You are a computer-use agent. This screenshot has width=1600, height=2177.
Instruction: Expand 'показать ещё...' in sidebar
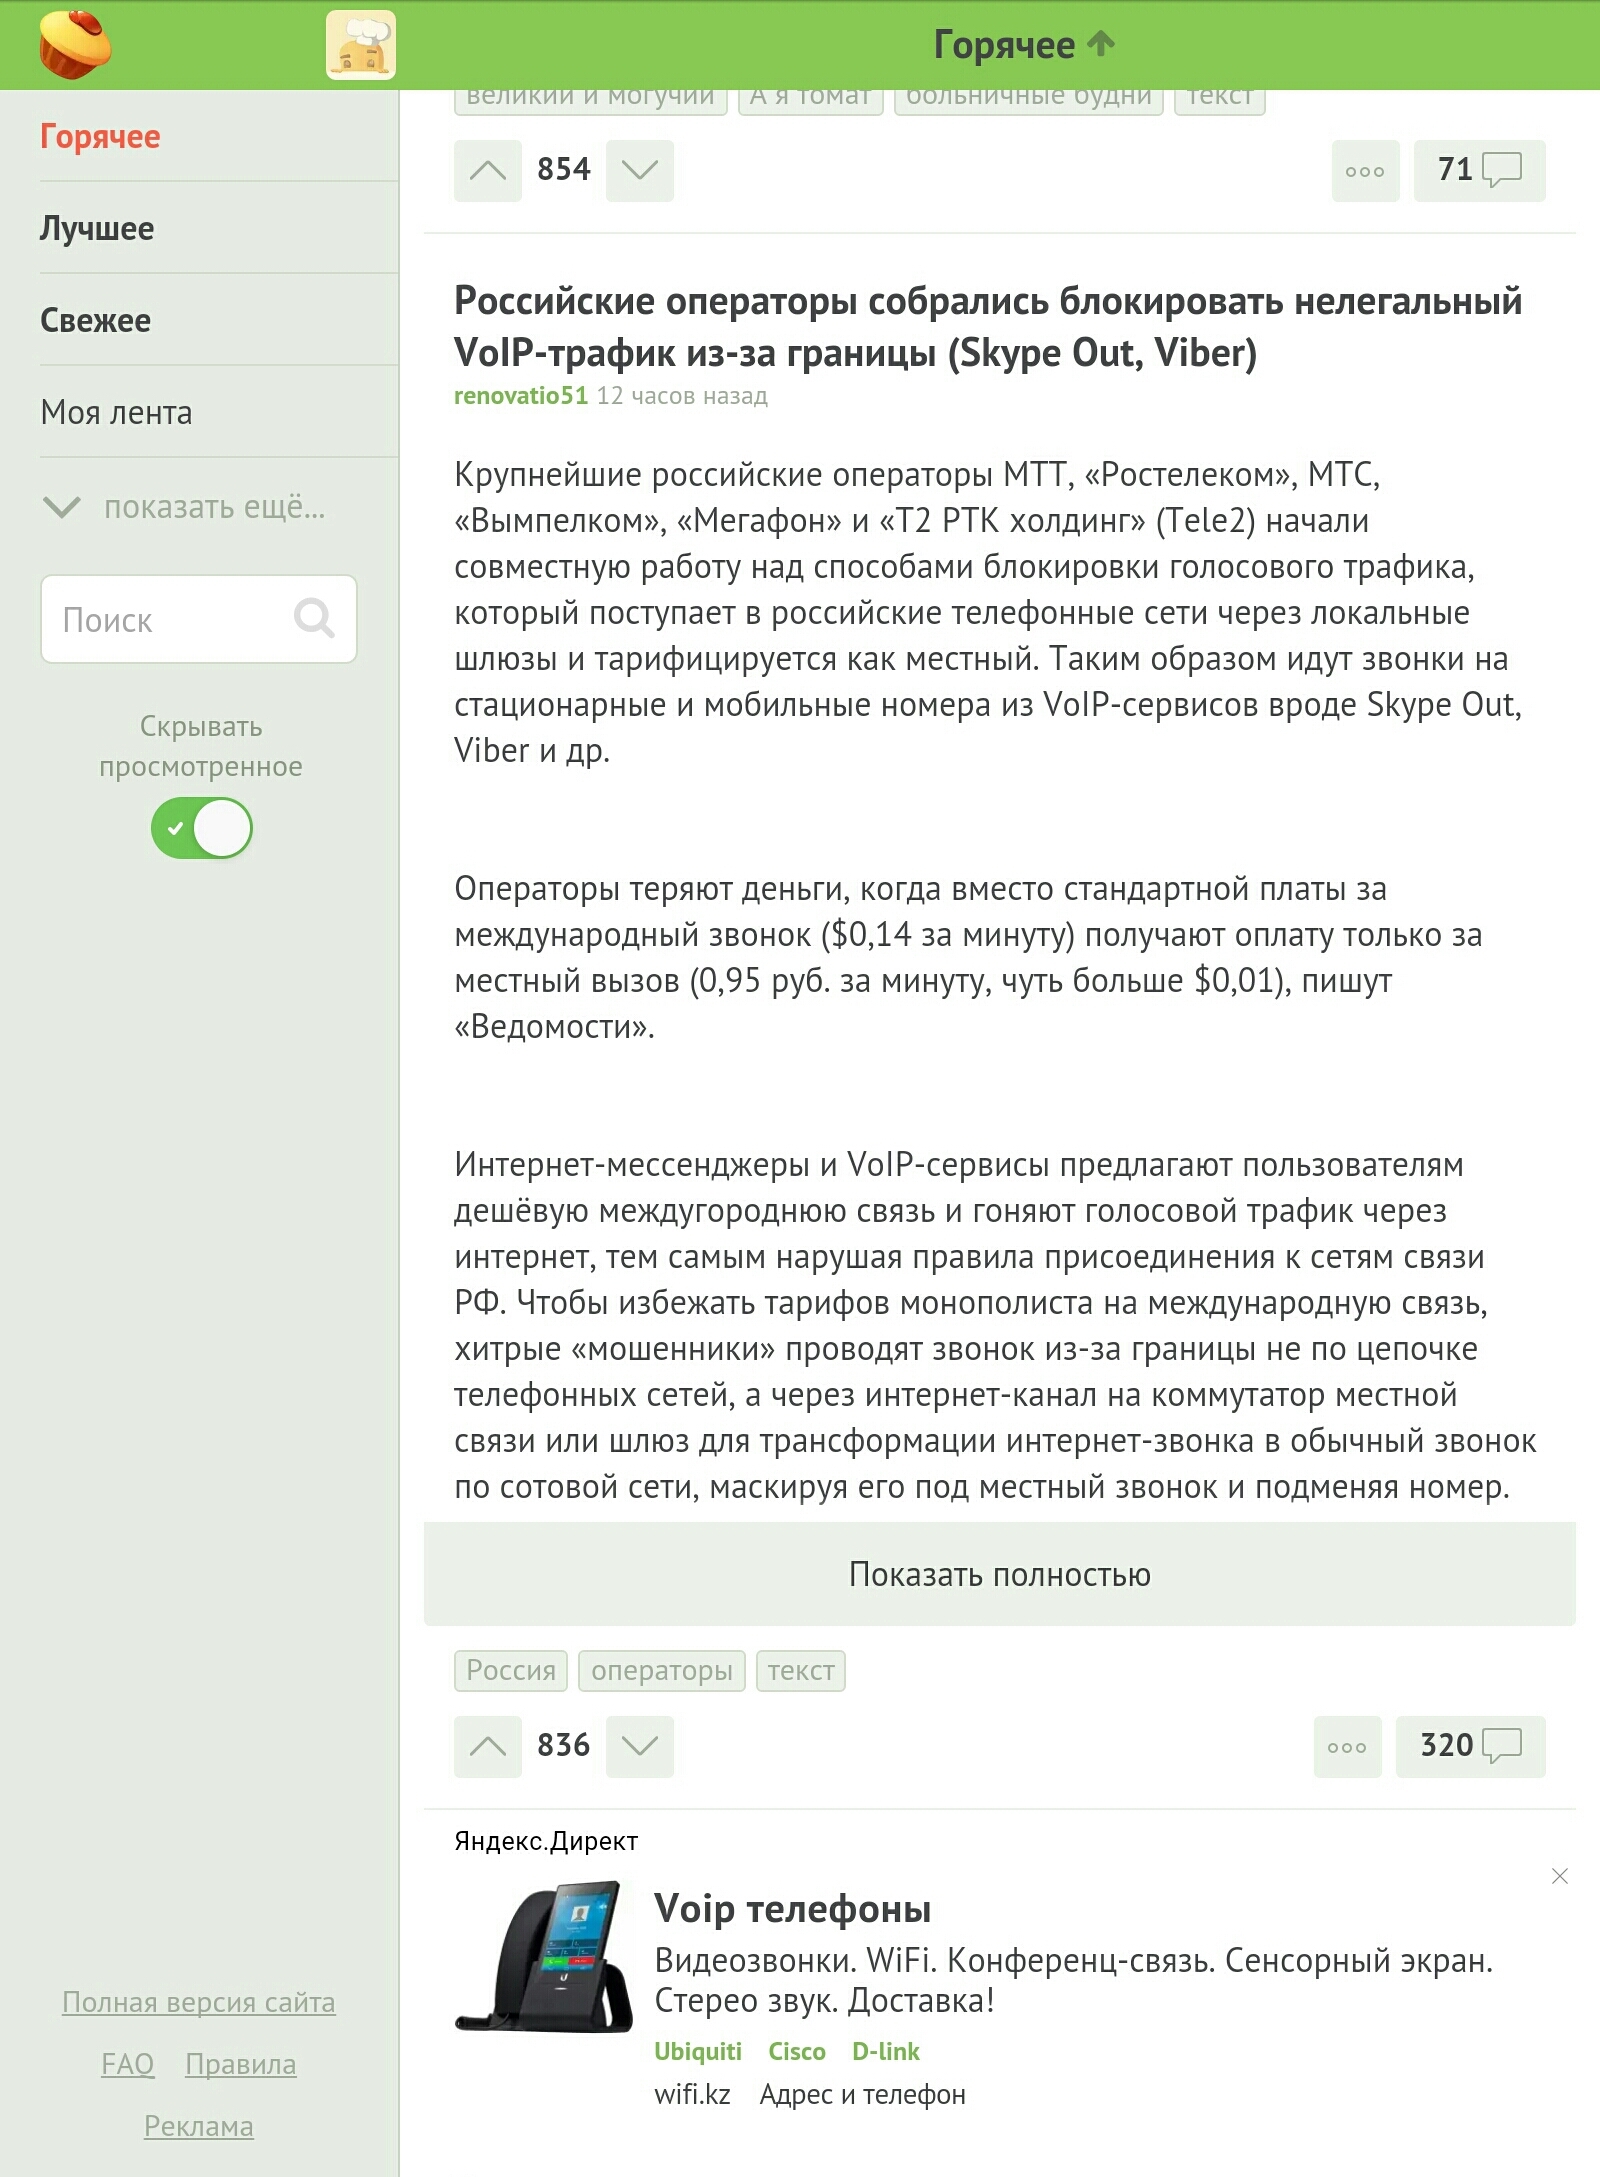point(185,507)
